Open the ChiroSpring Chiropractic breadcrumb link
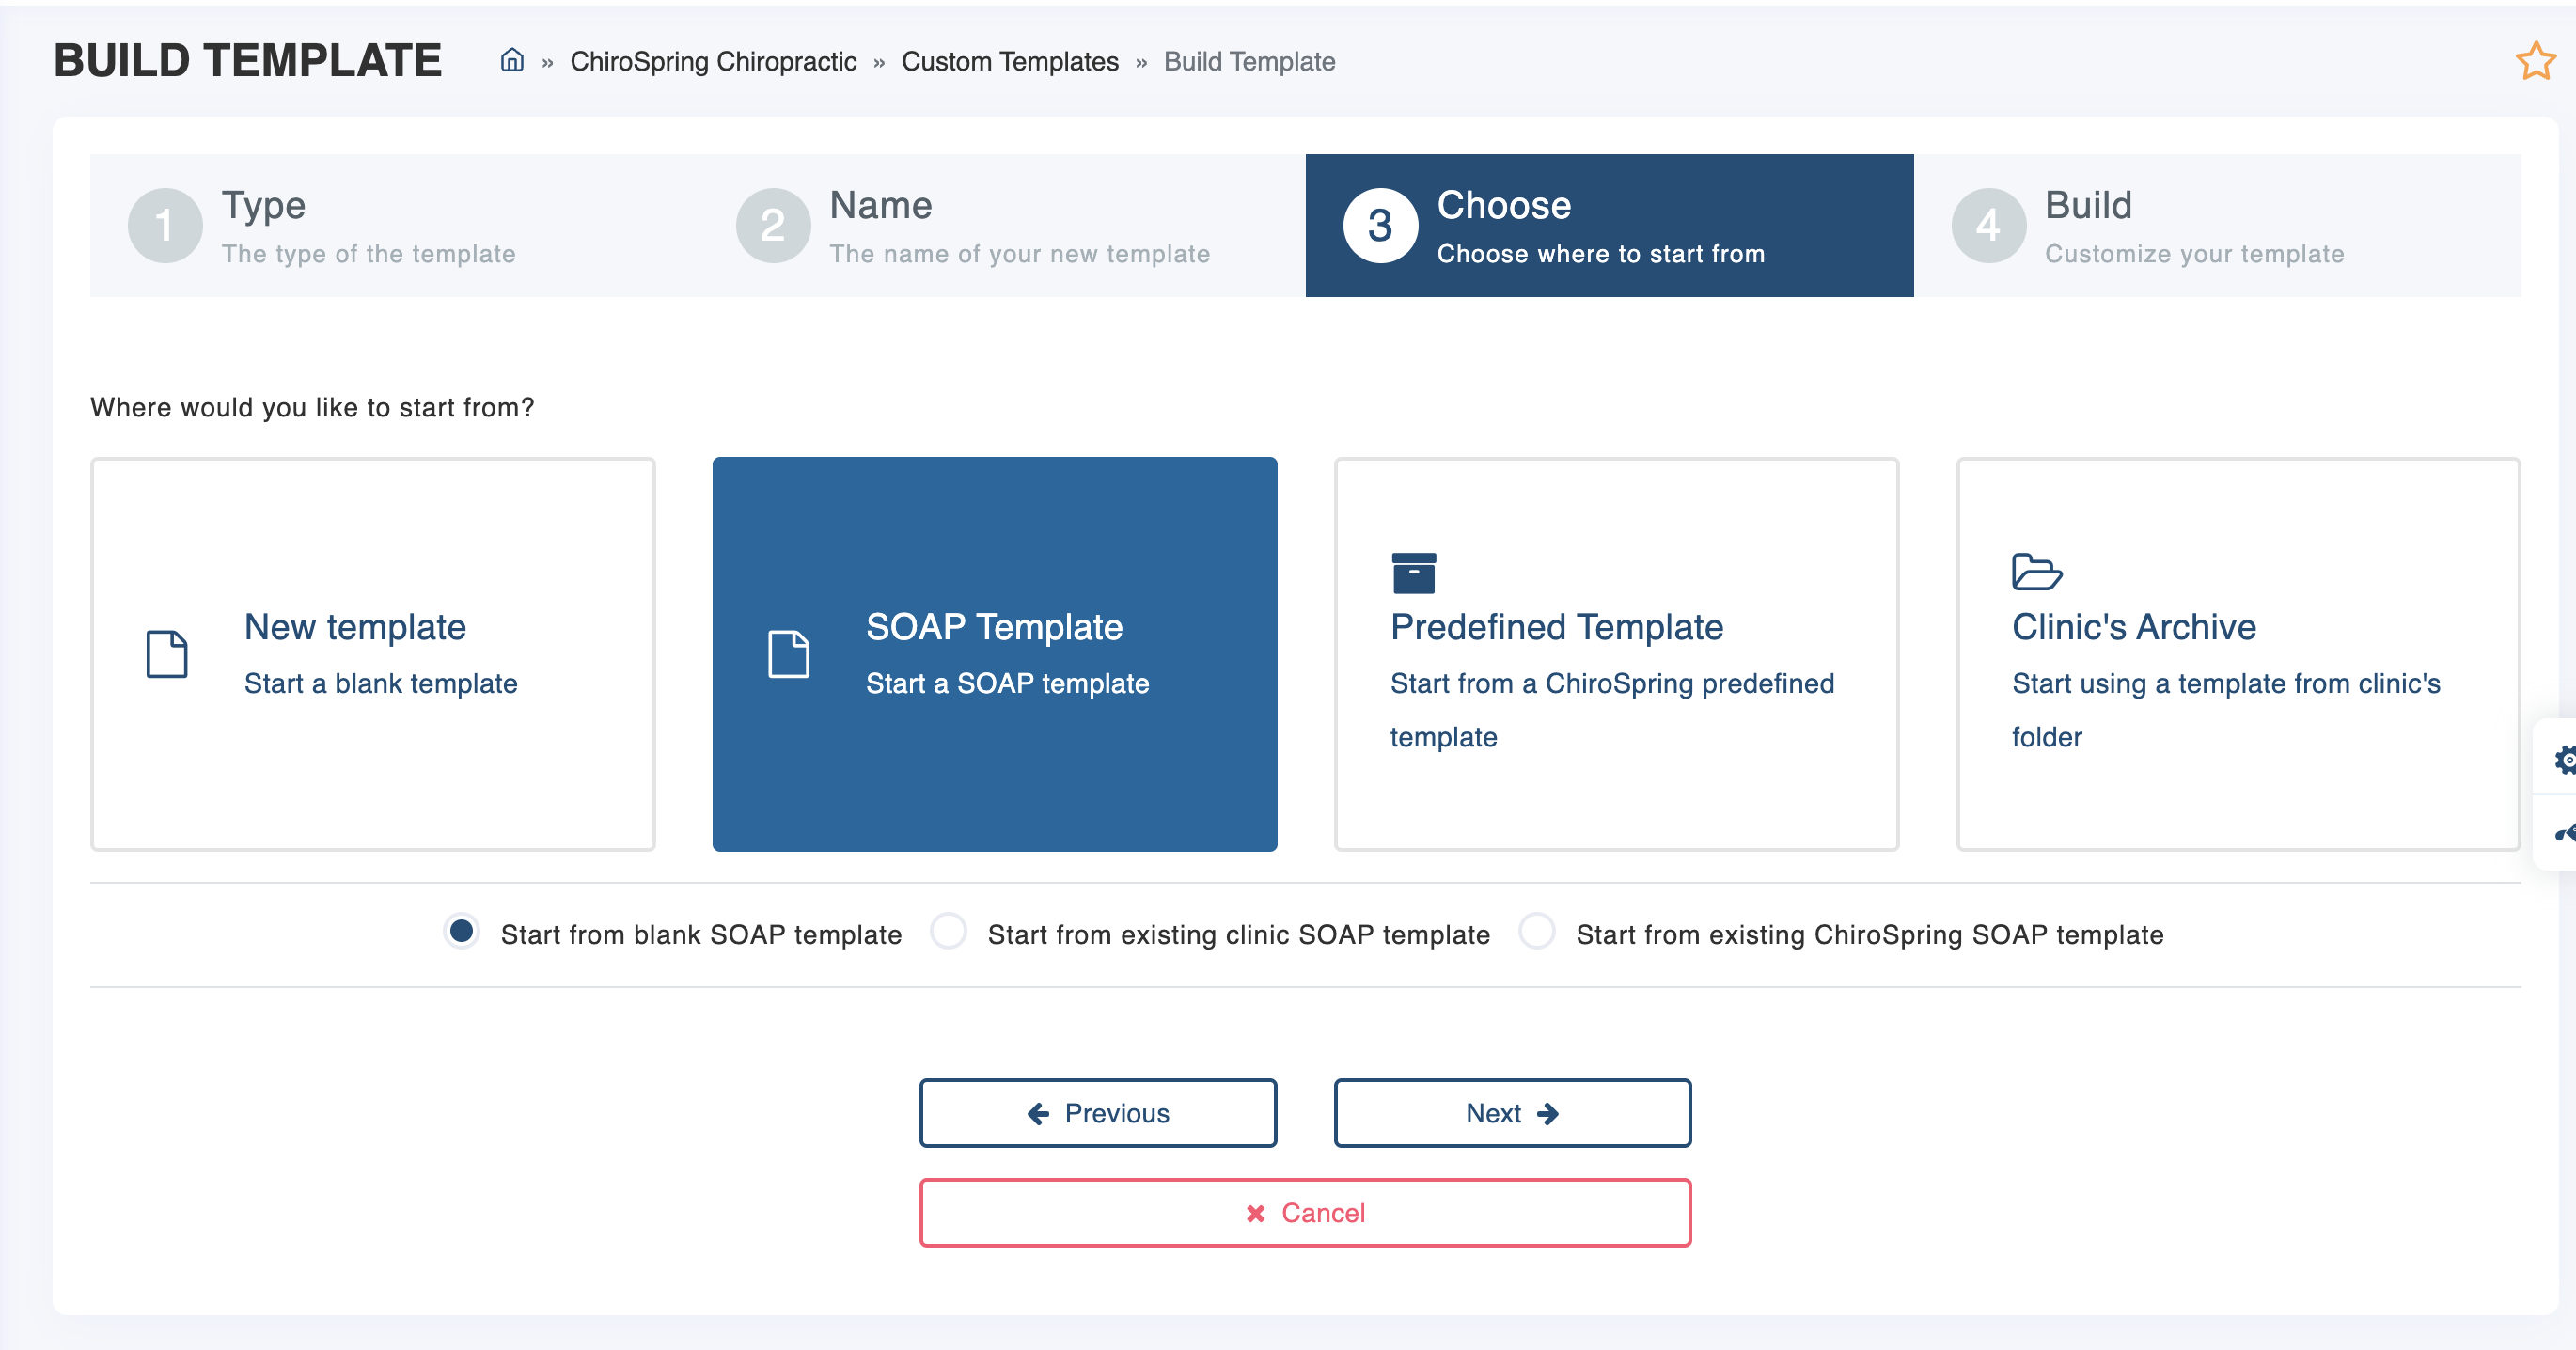 click(712, 62)
